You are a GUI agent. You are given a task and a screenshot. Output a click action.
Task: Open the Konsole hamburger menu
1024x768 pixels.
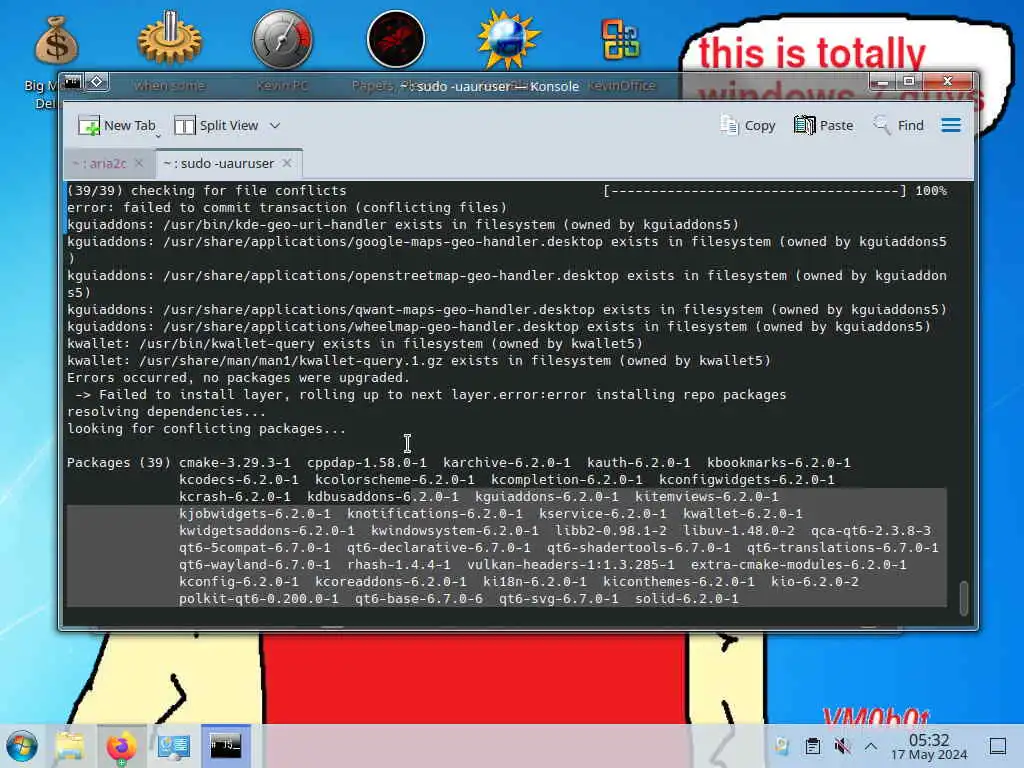coord(951,125)
